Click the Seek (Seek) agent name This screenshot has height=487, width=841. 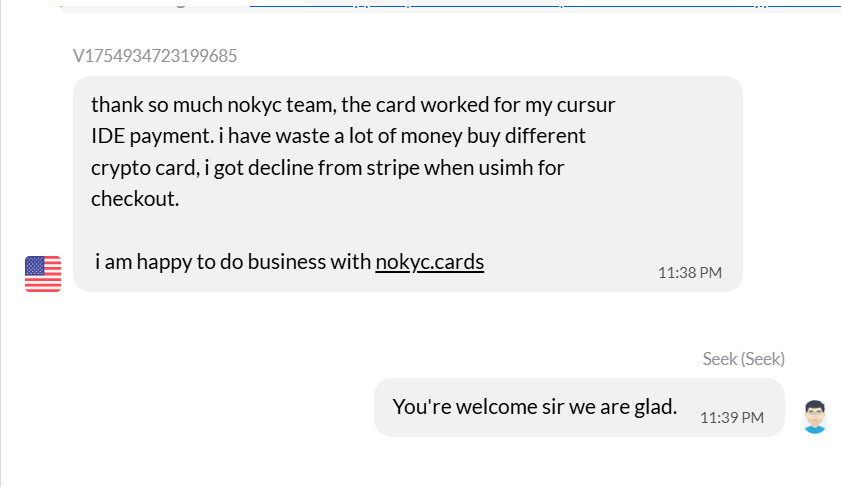coord(743,359)
